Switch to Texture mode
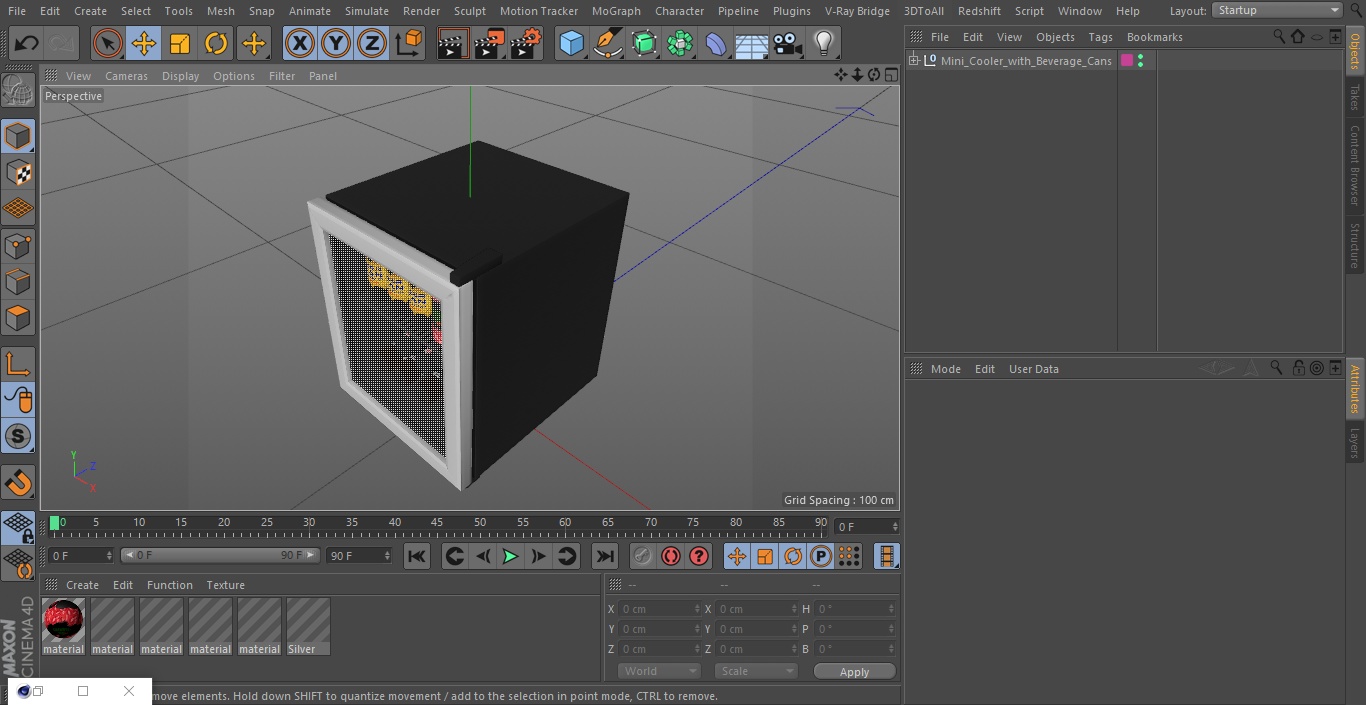The image size is (1366, 705). (x=18, y=172)
